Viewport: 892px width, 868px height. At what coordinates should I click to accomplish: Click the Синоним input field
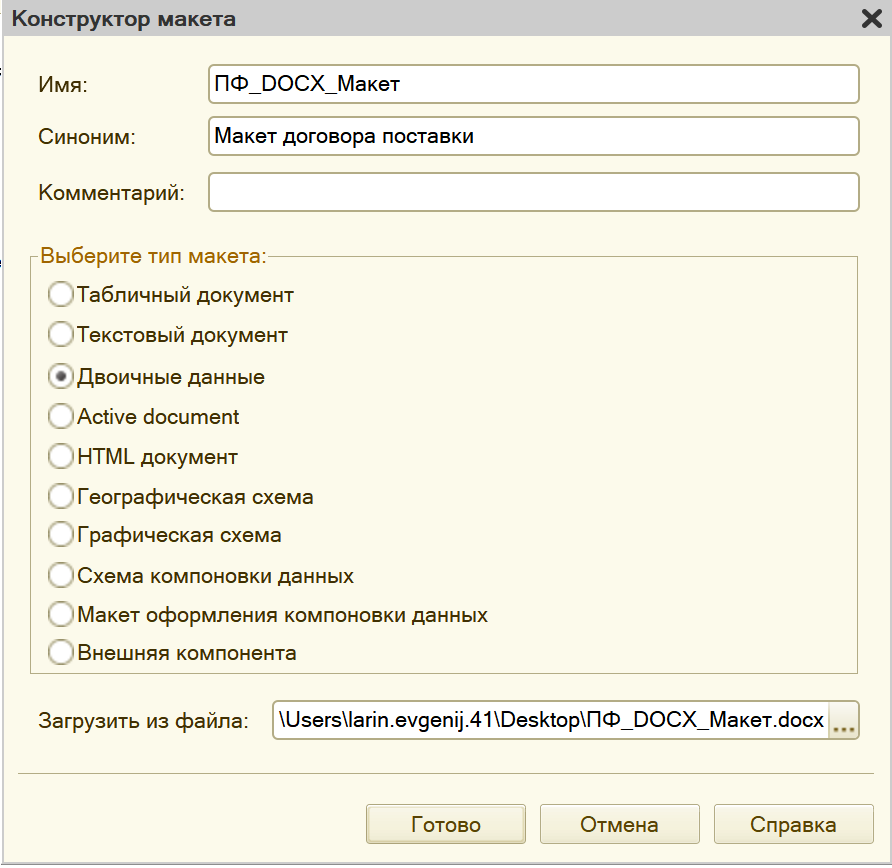click(x=533, y=136)
